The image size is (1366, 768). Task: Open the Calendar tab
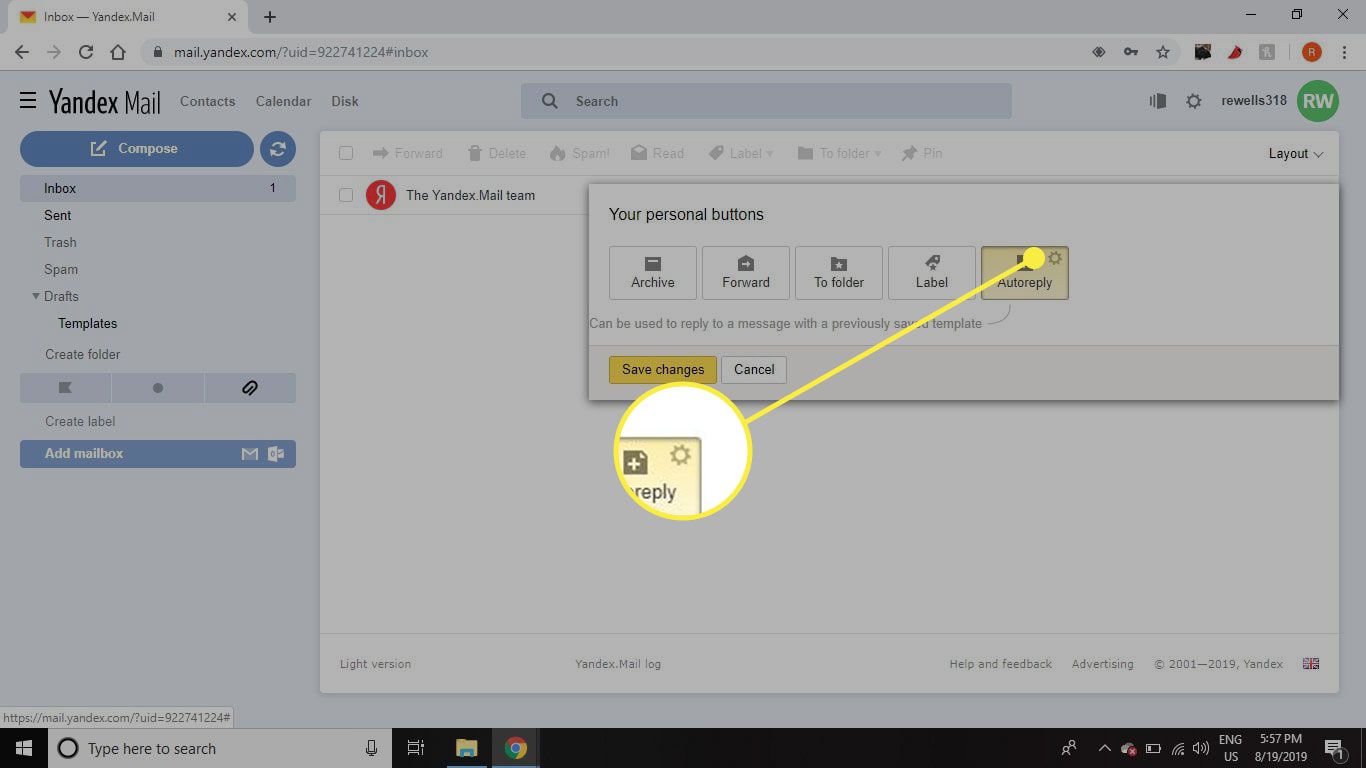(283, 101)
